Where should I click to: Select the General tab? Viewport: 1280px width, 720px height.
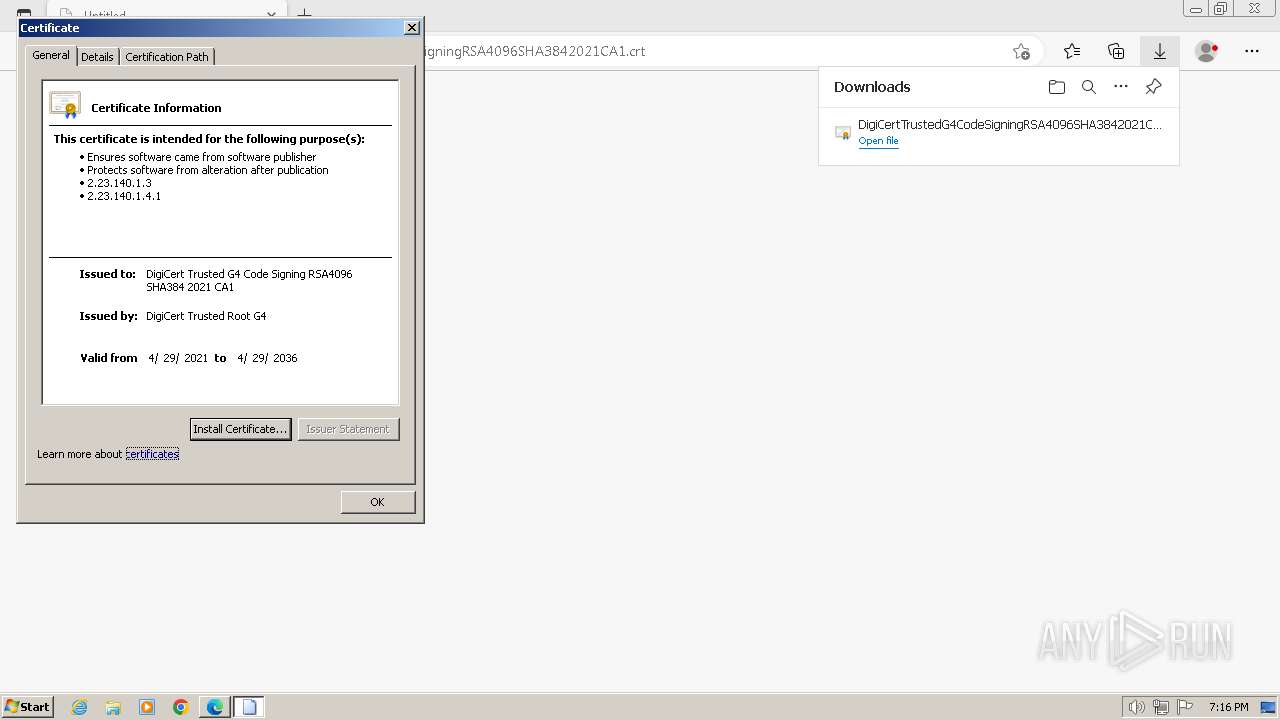pyautogui.click(x=51, y=55)
